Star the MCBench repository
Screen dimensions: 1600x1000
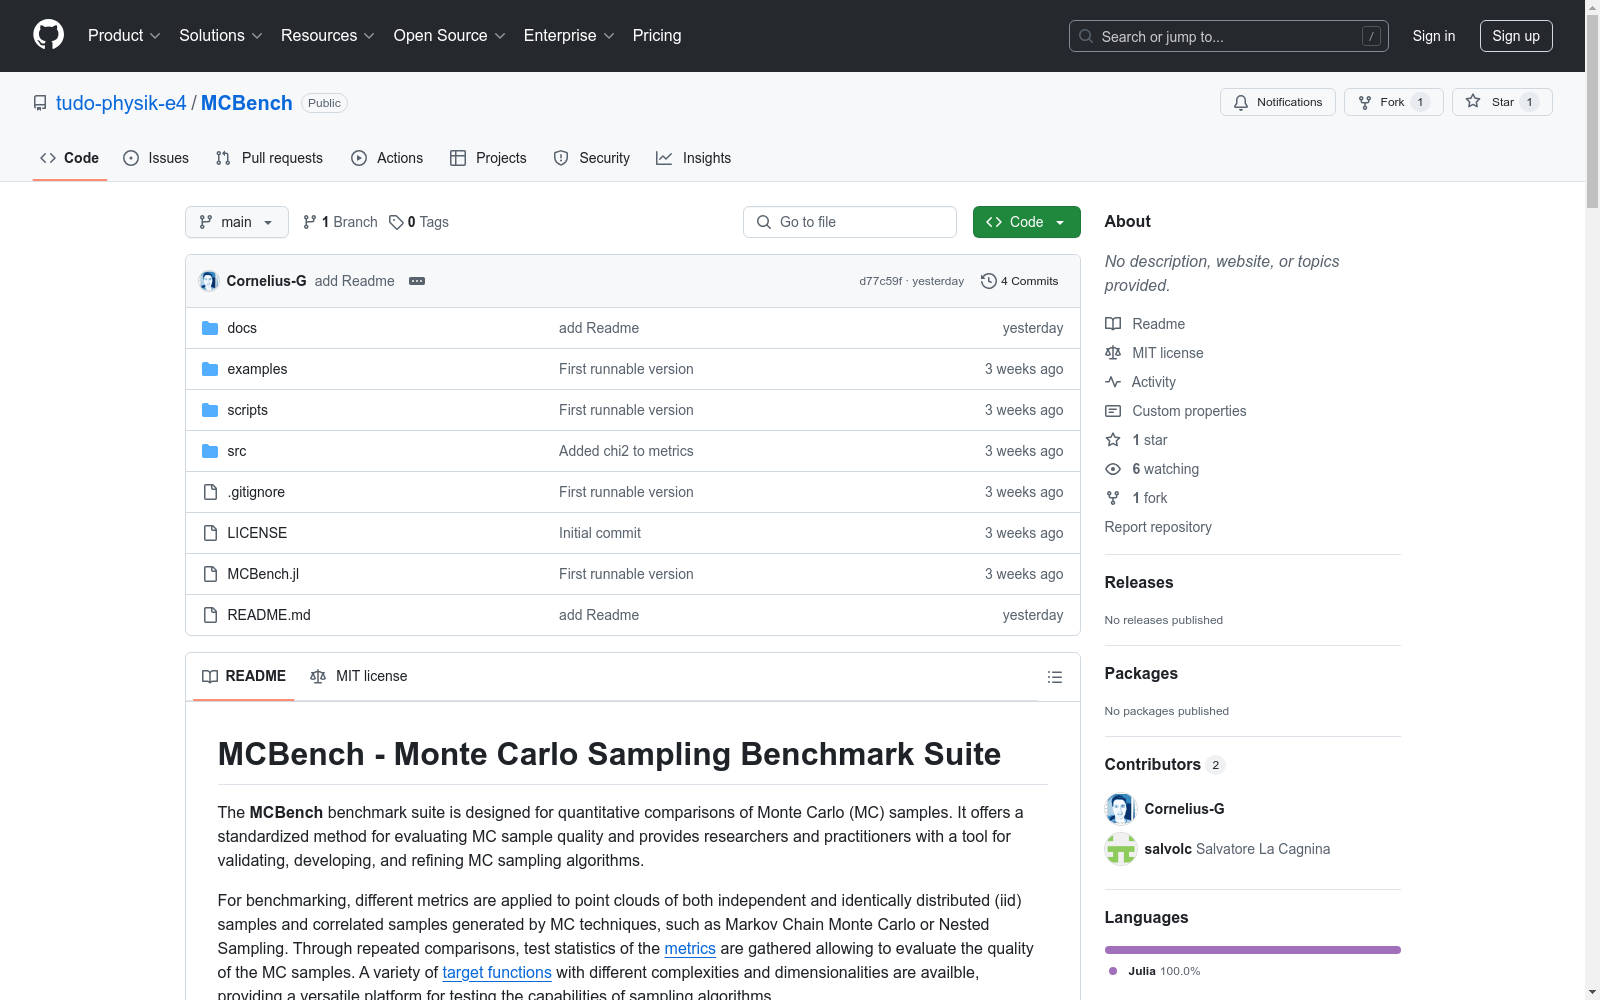pyautogui.click(x=1501, y=102)
